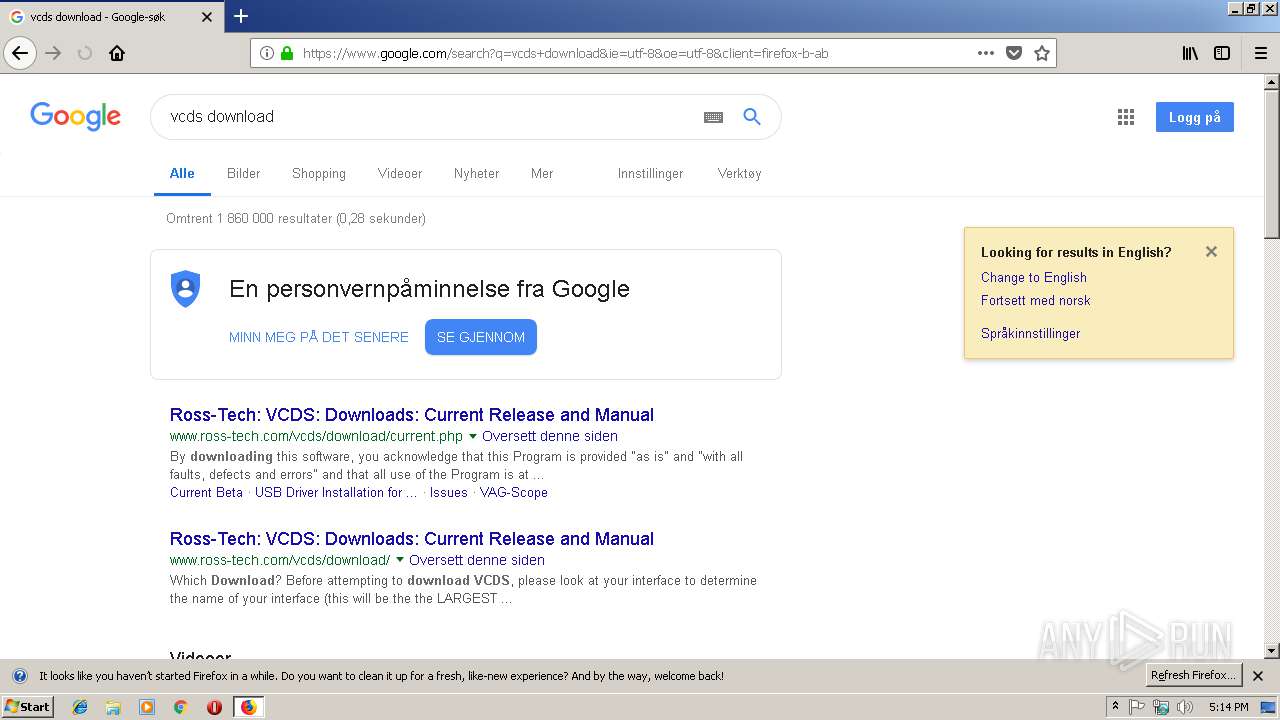Expand dropdown arrow beside current.php URL
This screenshot has width=1280, height=720.
[x=473, y=437]
